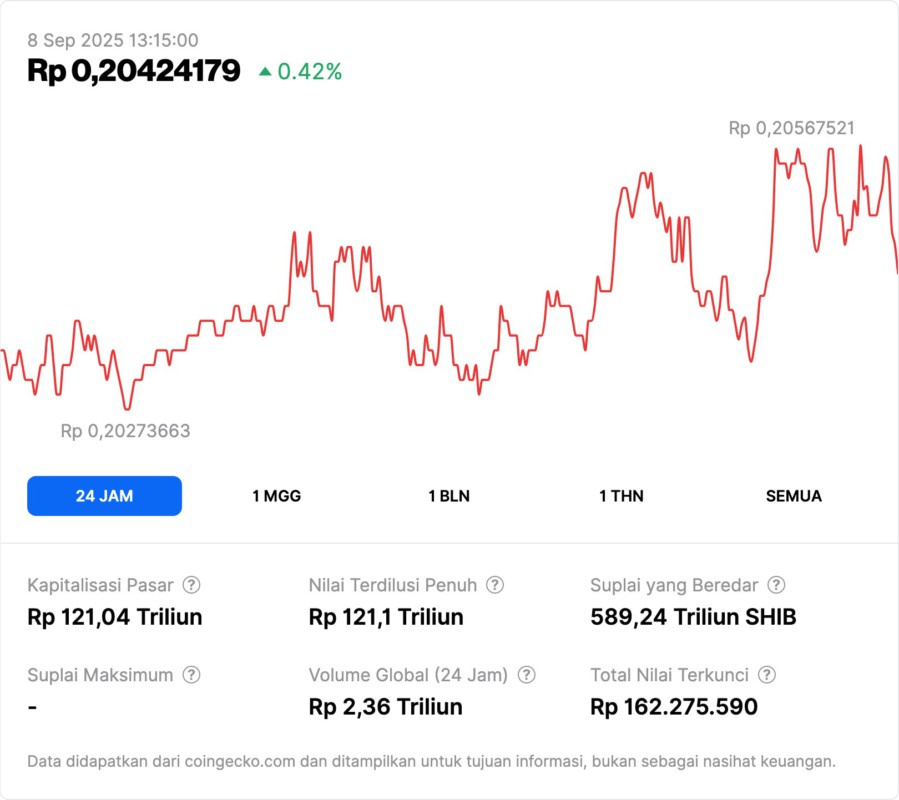
Task: Click question mark next to Suplai Maksimum
Action: 191,675
